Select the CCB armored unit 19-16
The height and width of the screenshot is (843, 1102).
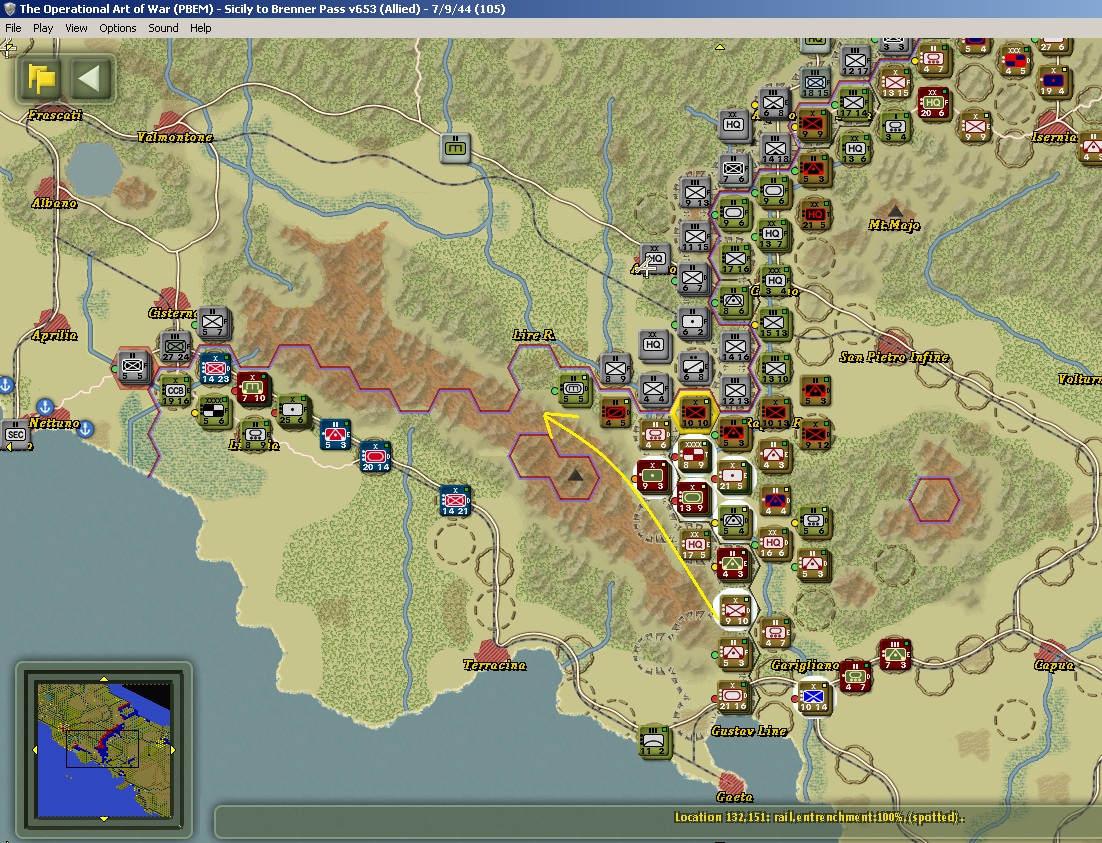click(x=175, y=392)
